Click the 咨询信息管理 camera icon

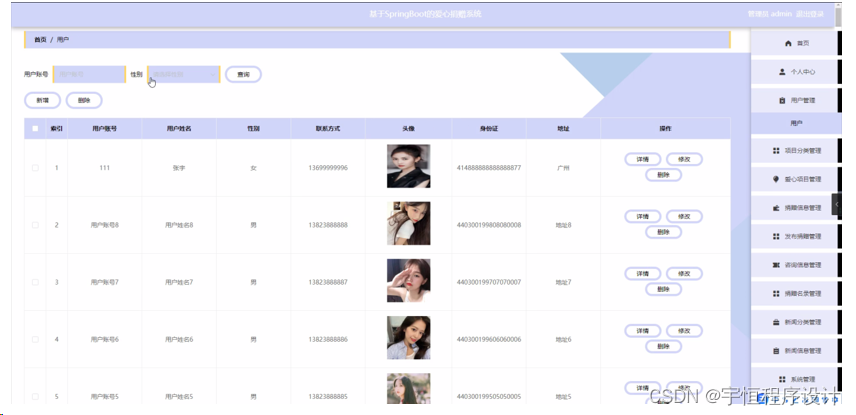click(776, 265)
